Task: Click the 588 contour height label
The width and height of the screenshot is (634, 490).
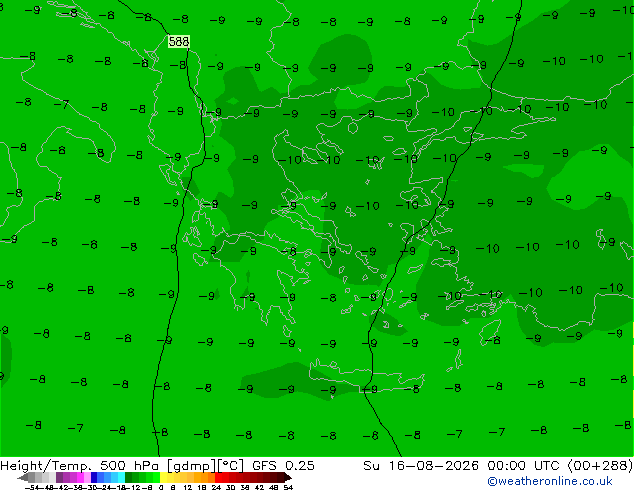Action: pyautogui.click(x=179, y=41)
